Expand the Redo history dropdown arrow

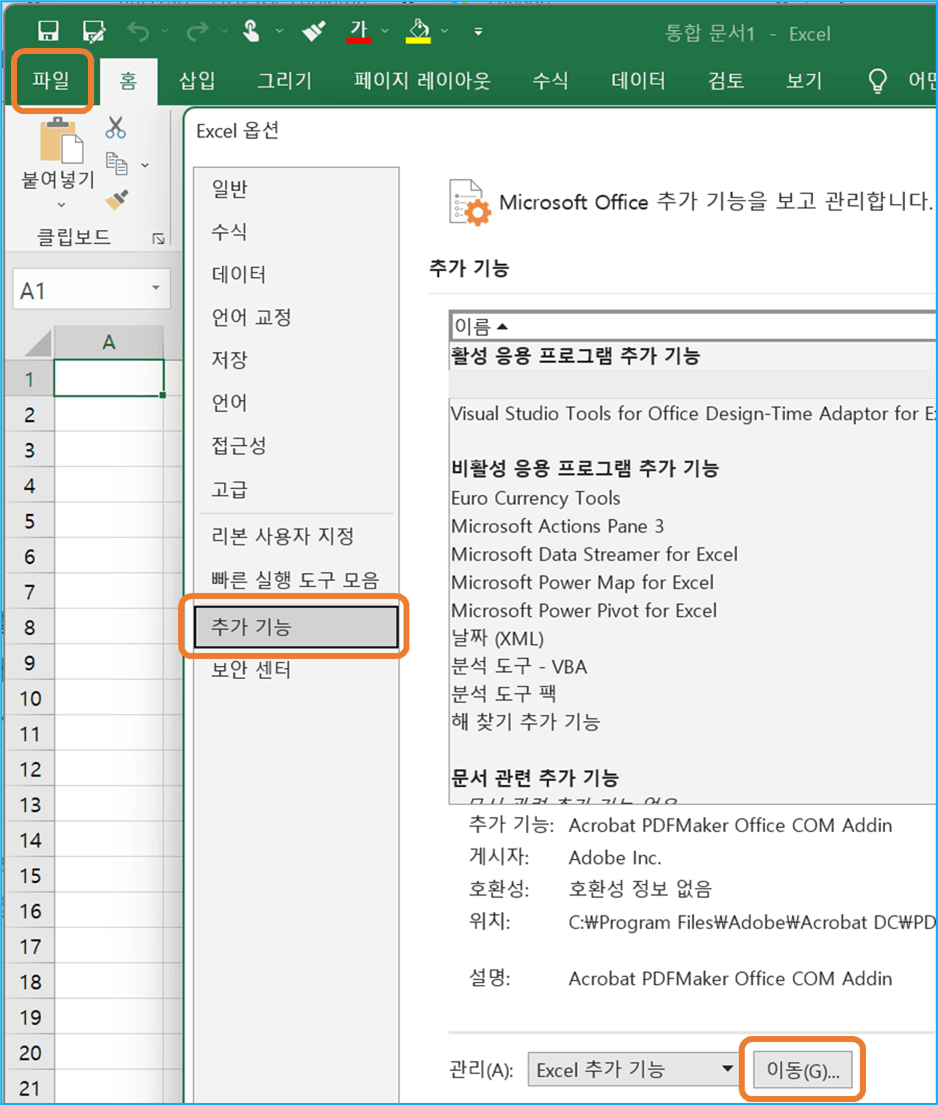click(224, 31)
